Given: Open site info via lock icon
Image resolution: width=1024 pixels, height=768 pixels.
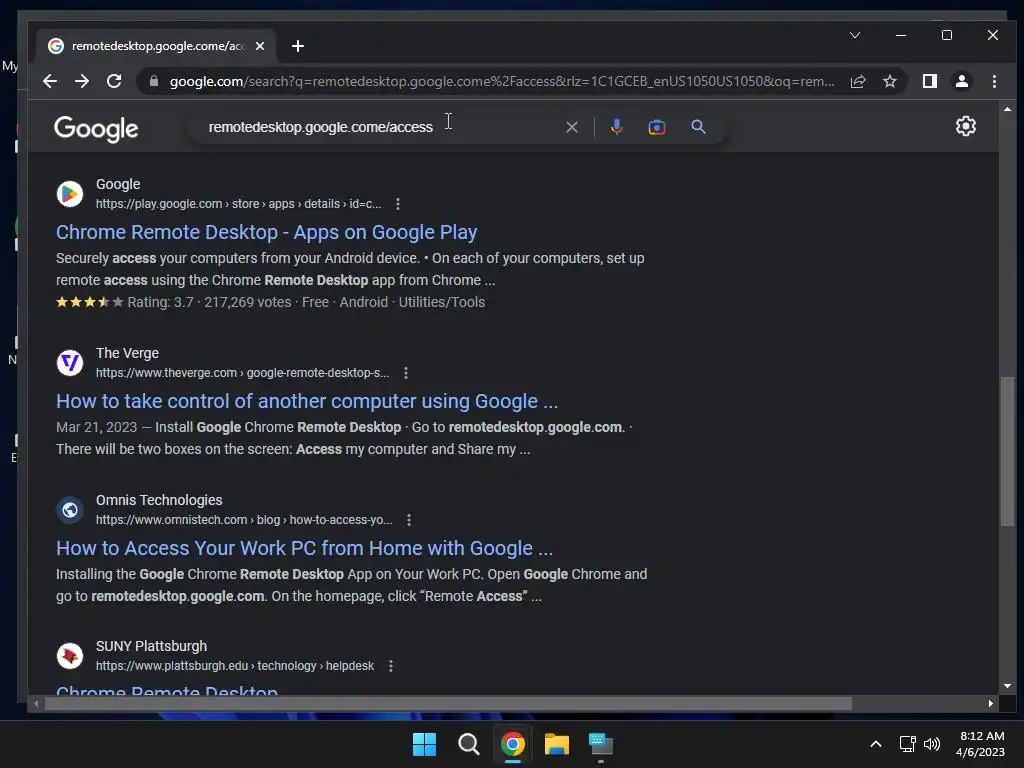Looking at the screenshot, I should (153, 81).
